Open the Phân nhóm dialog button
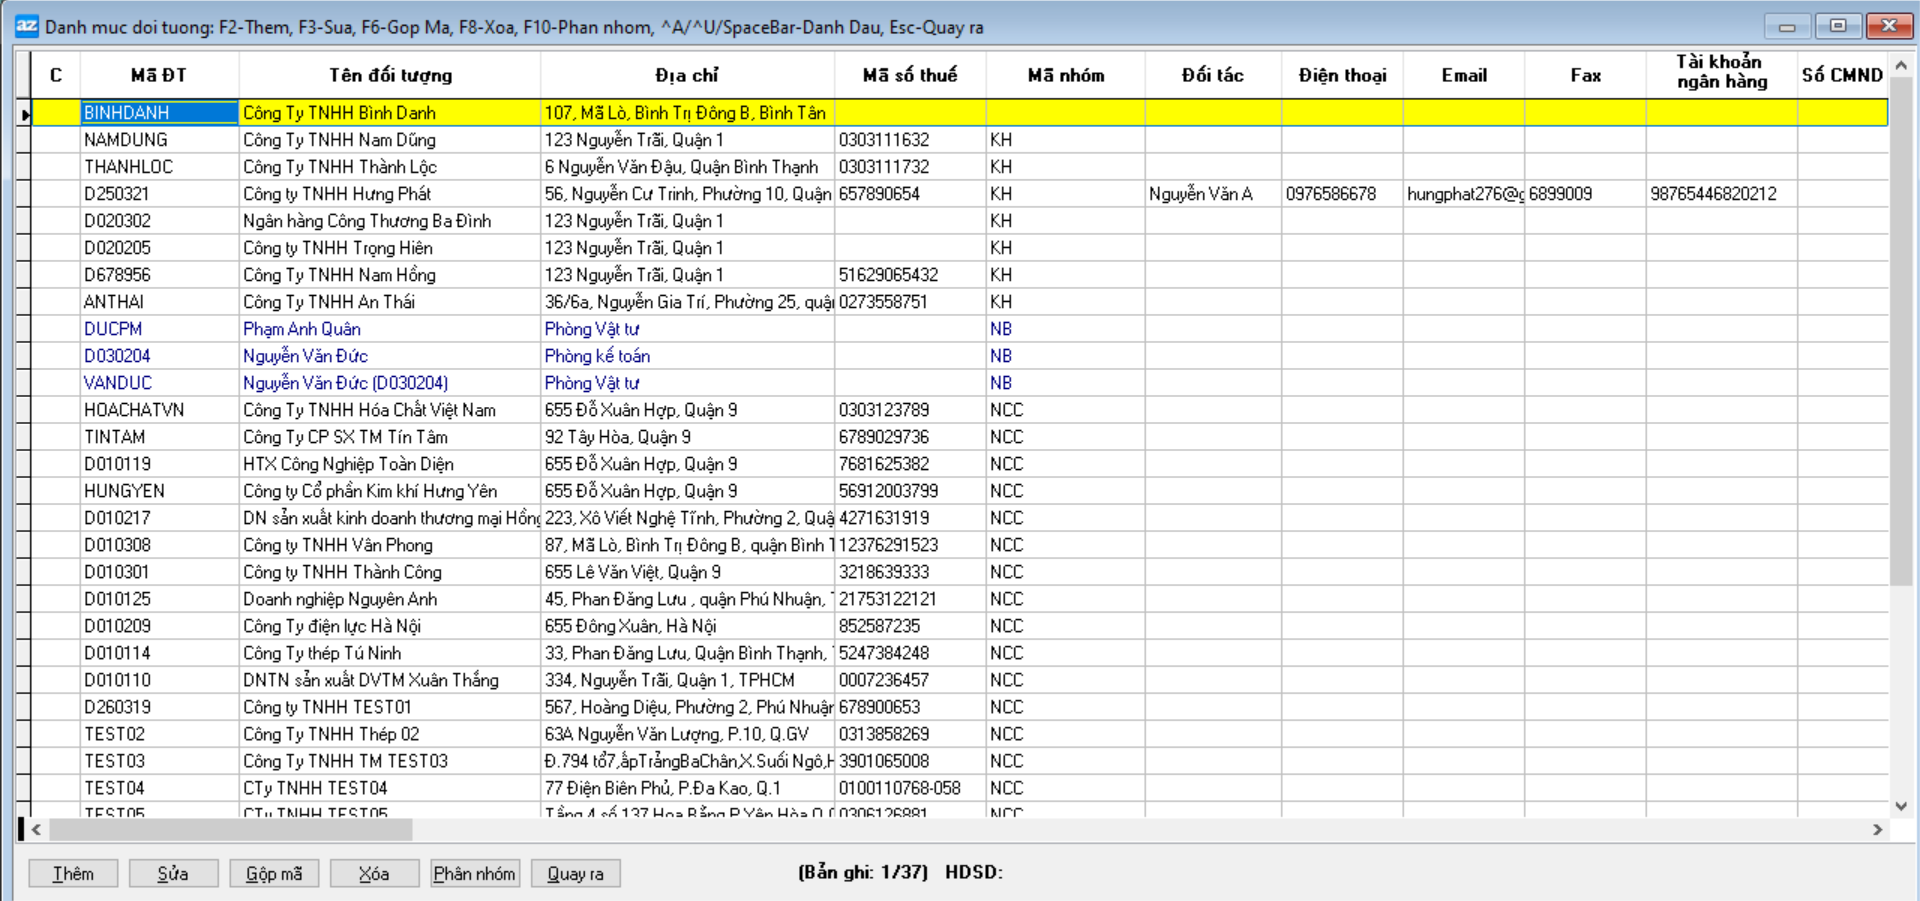This screenshot has width=1920, height=901. coord(474,873)
